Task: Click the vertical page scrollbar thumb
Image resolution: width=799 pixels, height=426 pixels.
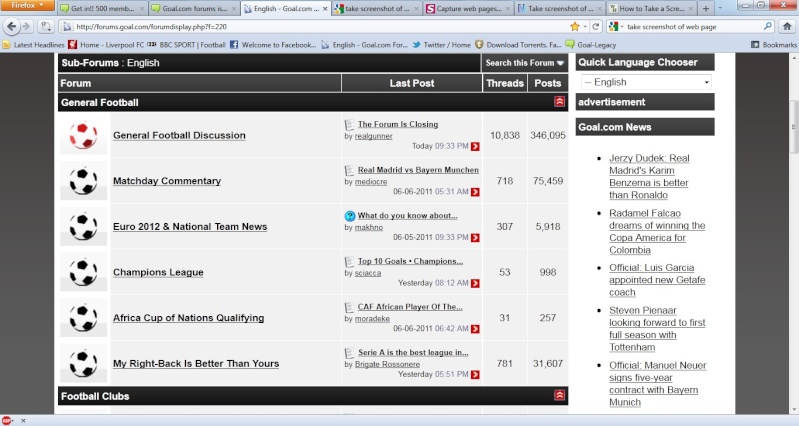Action: (x=793, y=126)
